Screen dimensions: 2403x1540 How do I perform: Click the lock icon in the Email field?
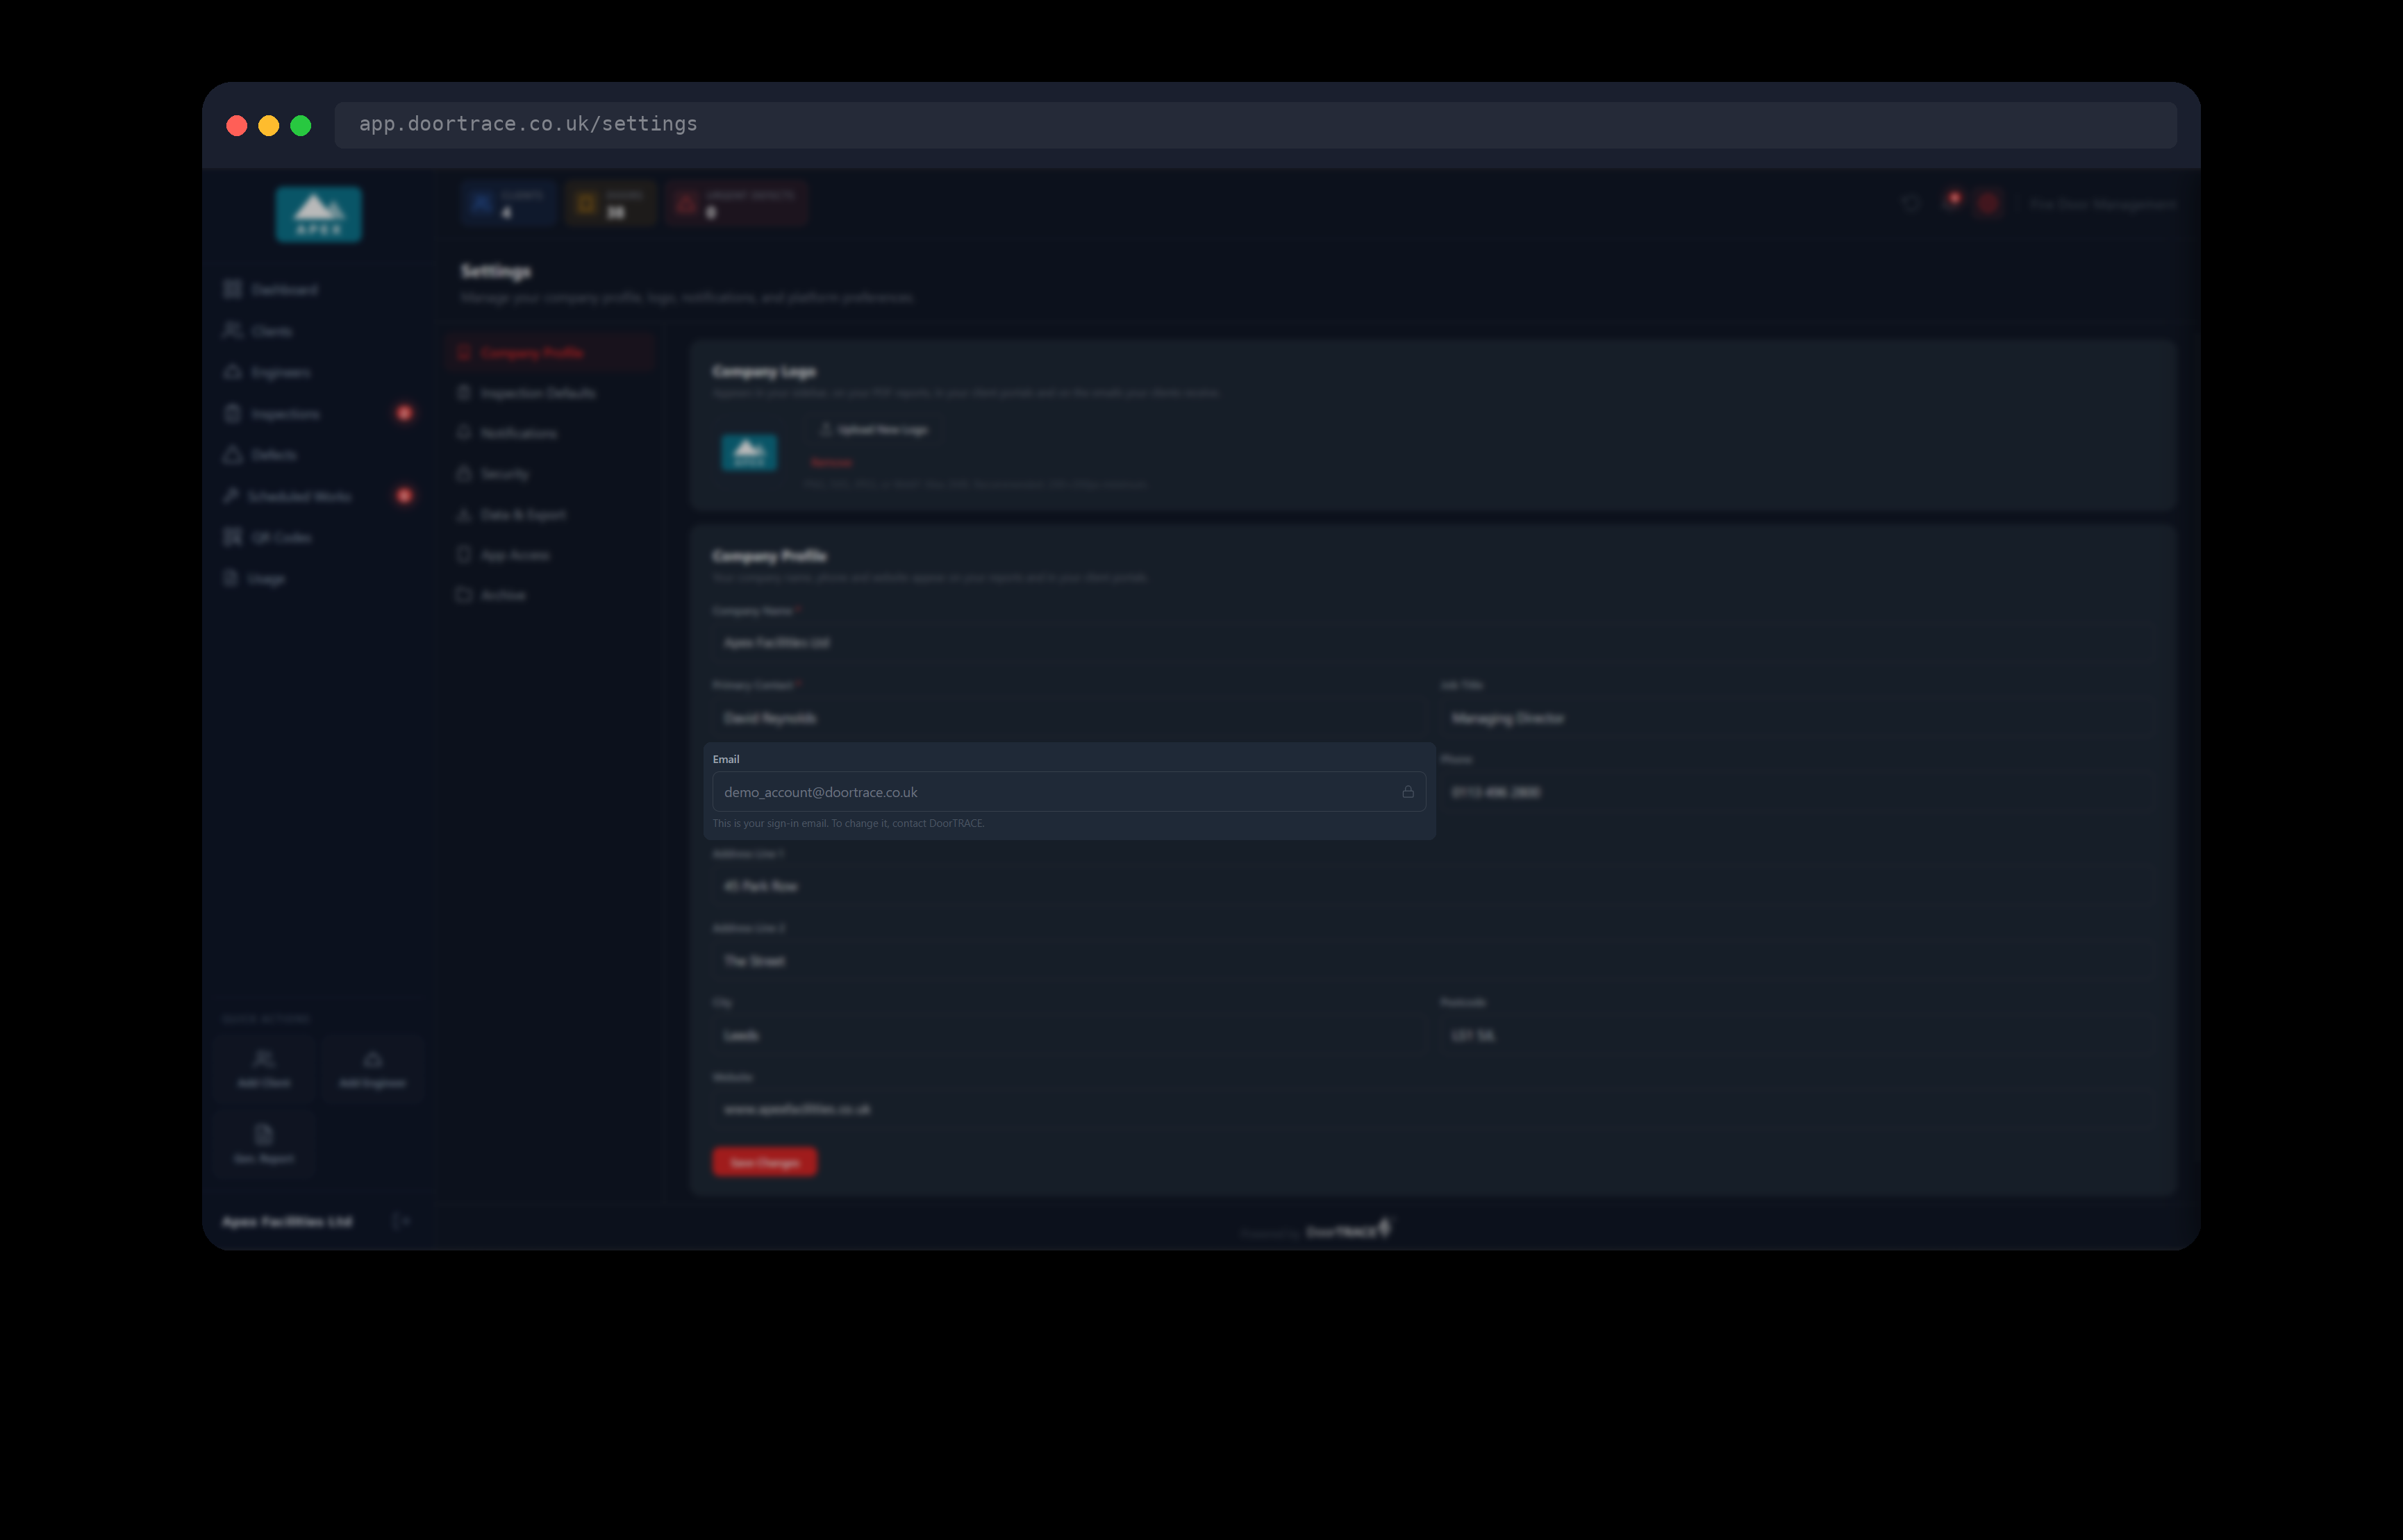pos(1407,792)
